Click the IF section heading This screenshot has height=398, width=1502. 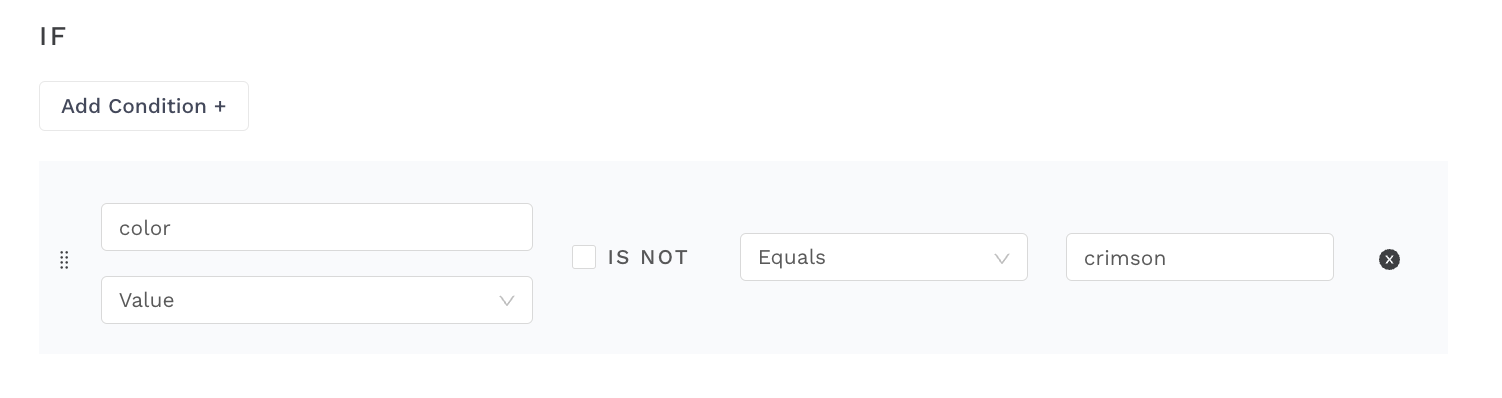[x=52, y=37]
